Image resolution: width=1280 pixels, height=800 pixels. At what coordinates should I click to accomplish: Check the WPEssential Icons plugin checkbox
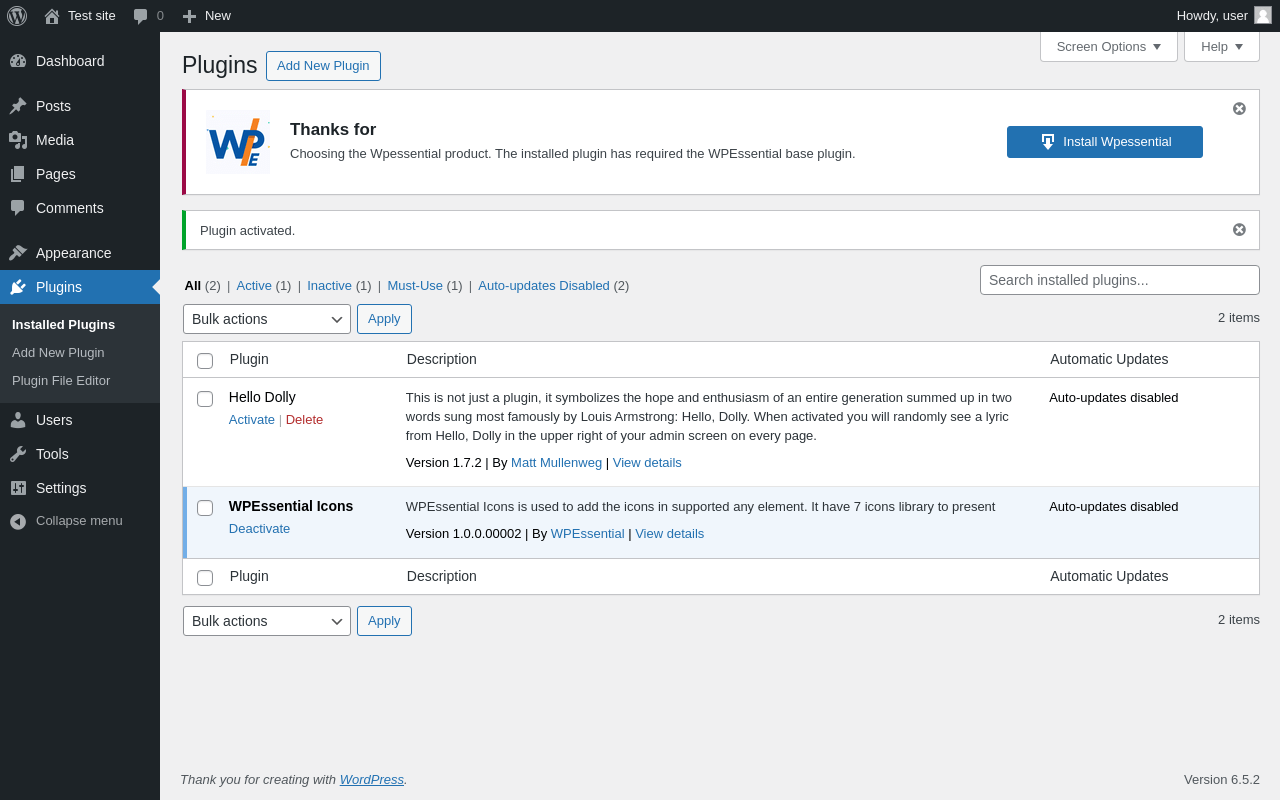pos(205,508)
